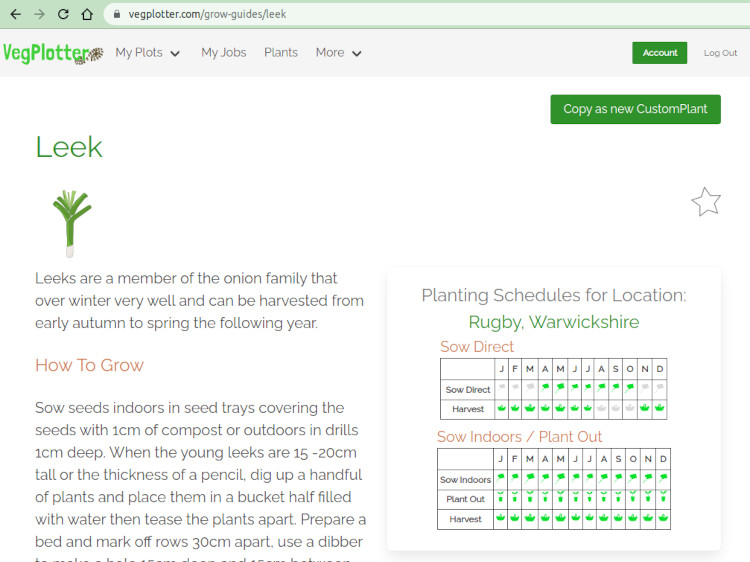This screenshot has width=750, height=562.
Task: Click the Log Out link
Action: (720, 53)
